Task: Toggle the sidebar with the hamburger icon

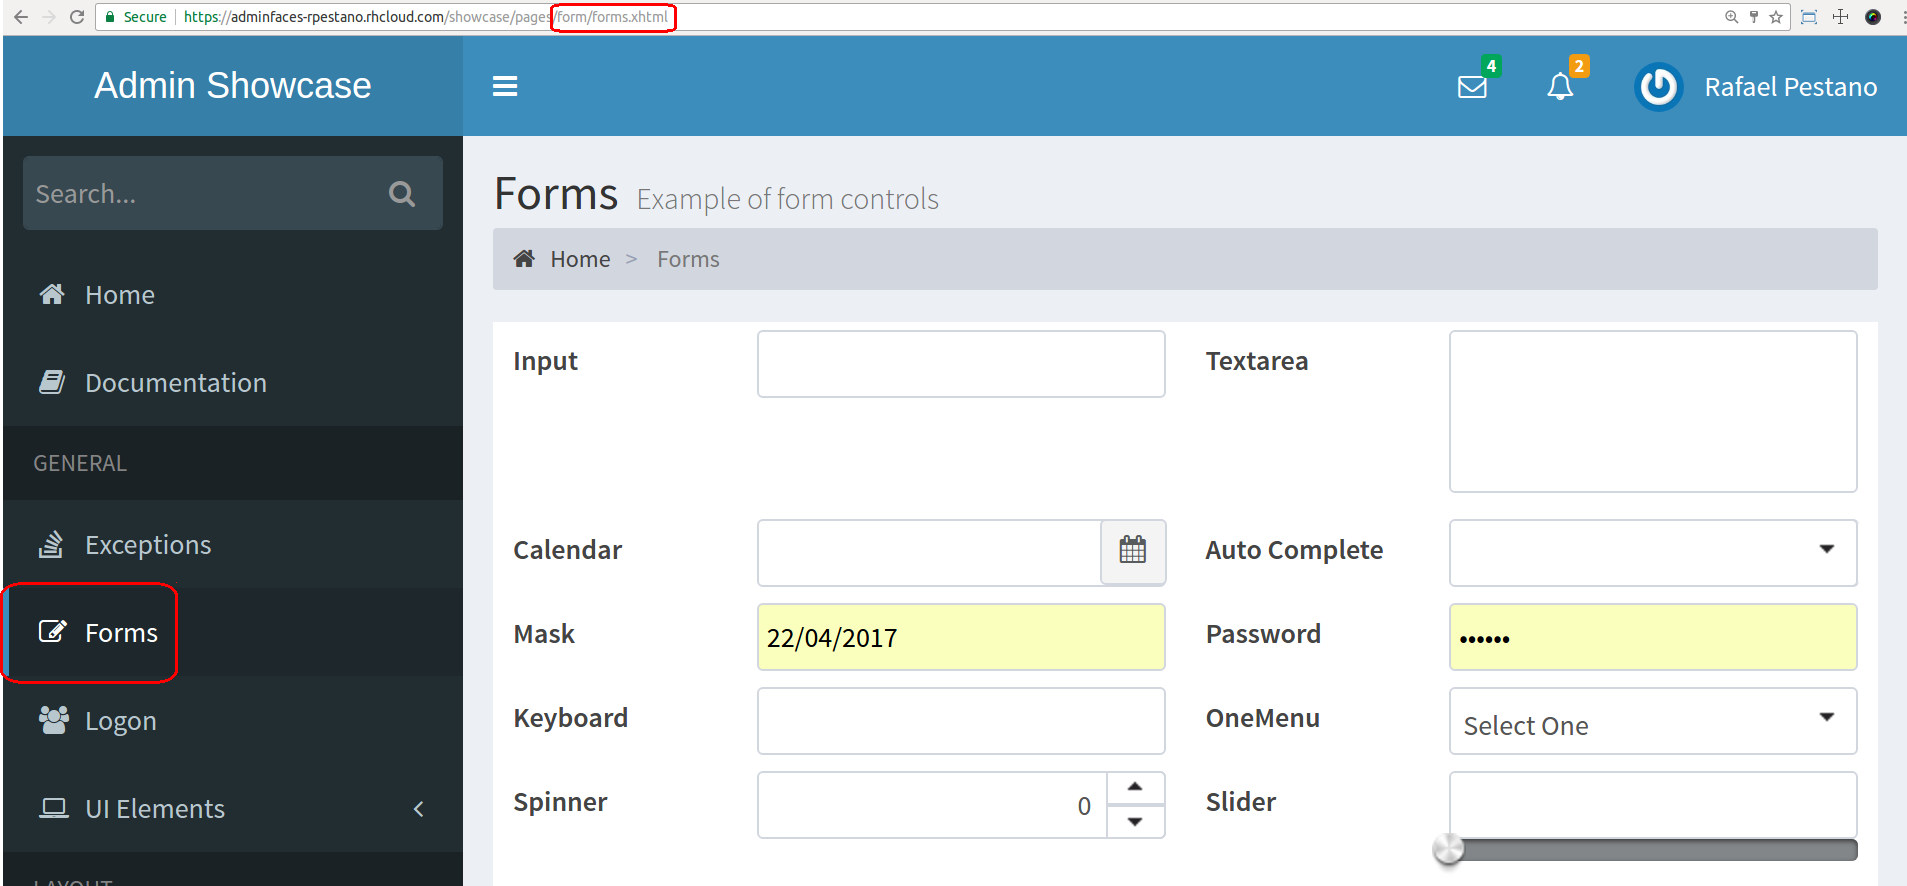Action: (x=505, y=87)
